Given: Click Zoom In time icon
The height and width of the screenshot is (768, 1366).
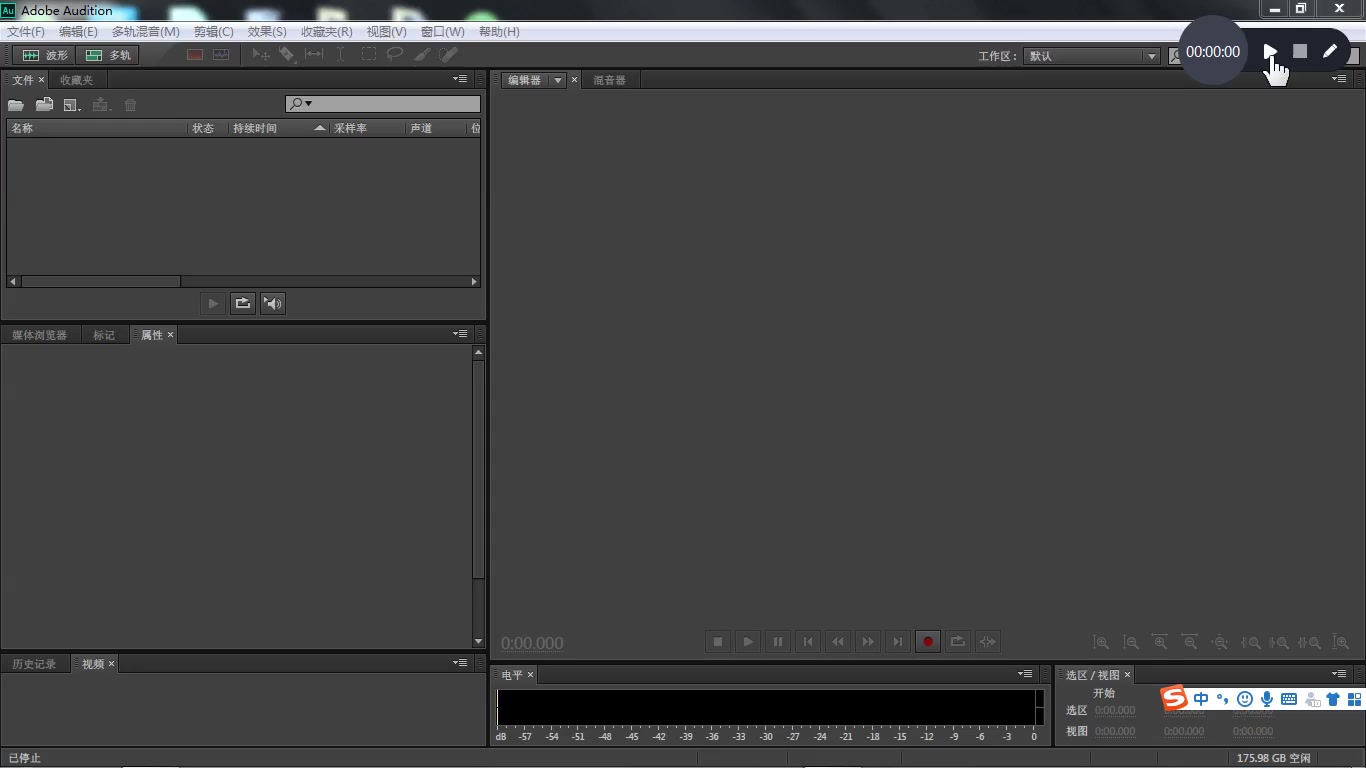Looking at the screenshot, I should click(x=1160, y=643).
